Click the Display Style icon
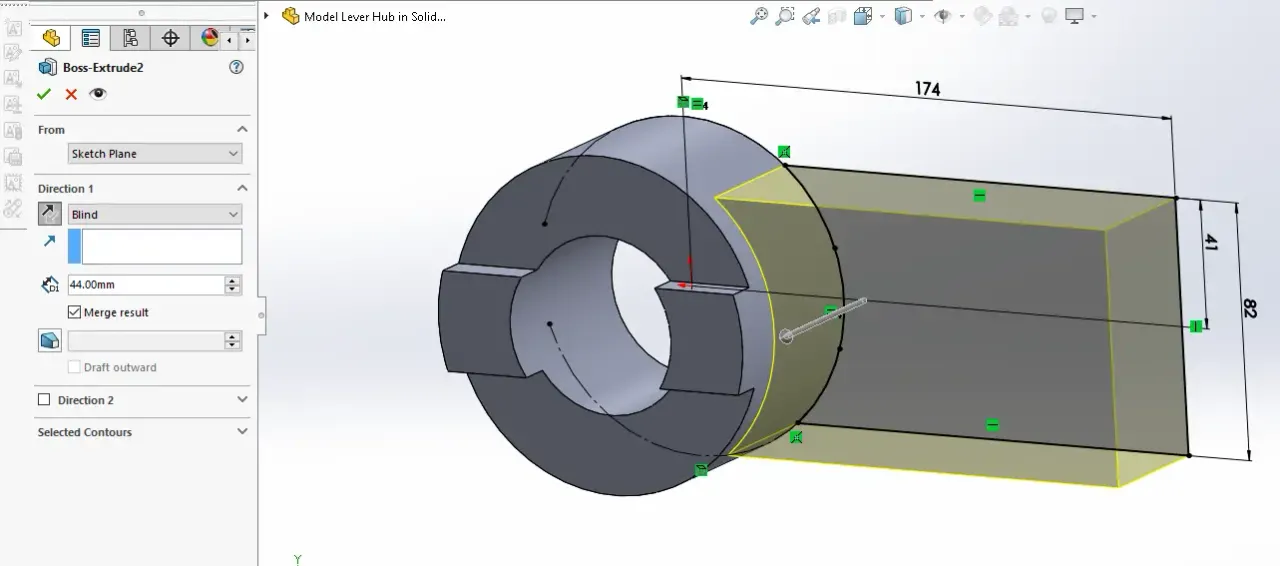Screen dimensions: 1280x566 903,15
